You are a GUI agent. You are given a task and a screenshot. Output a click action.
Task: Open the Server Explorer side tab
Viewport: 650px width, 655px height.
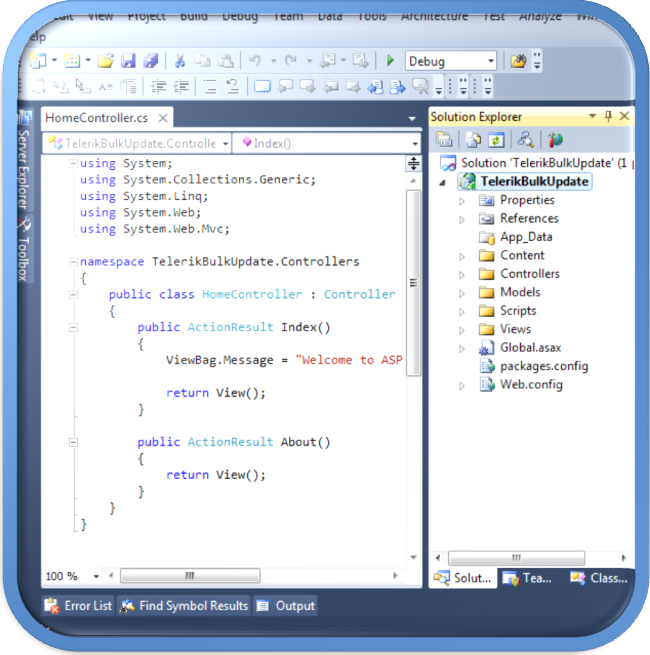click(24, 161)
